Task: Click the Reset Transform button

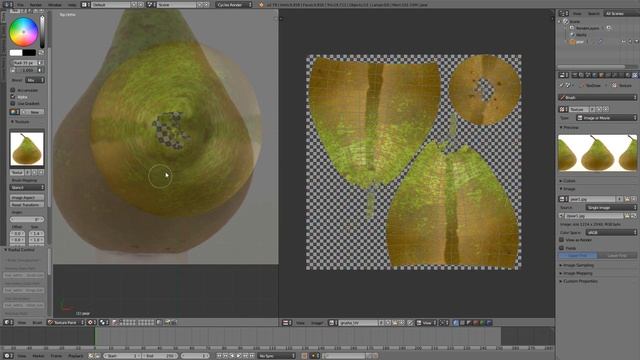Action: click(x=27, y=204)
